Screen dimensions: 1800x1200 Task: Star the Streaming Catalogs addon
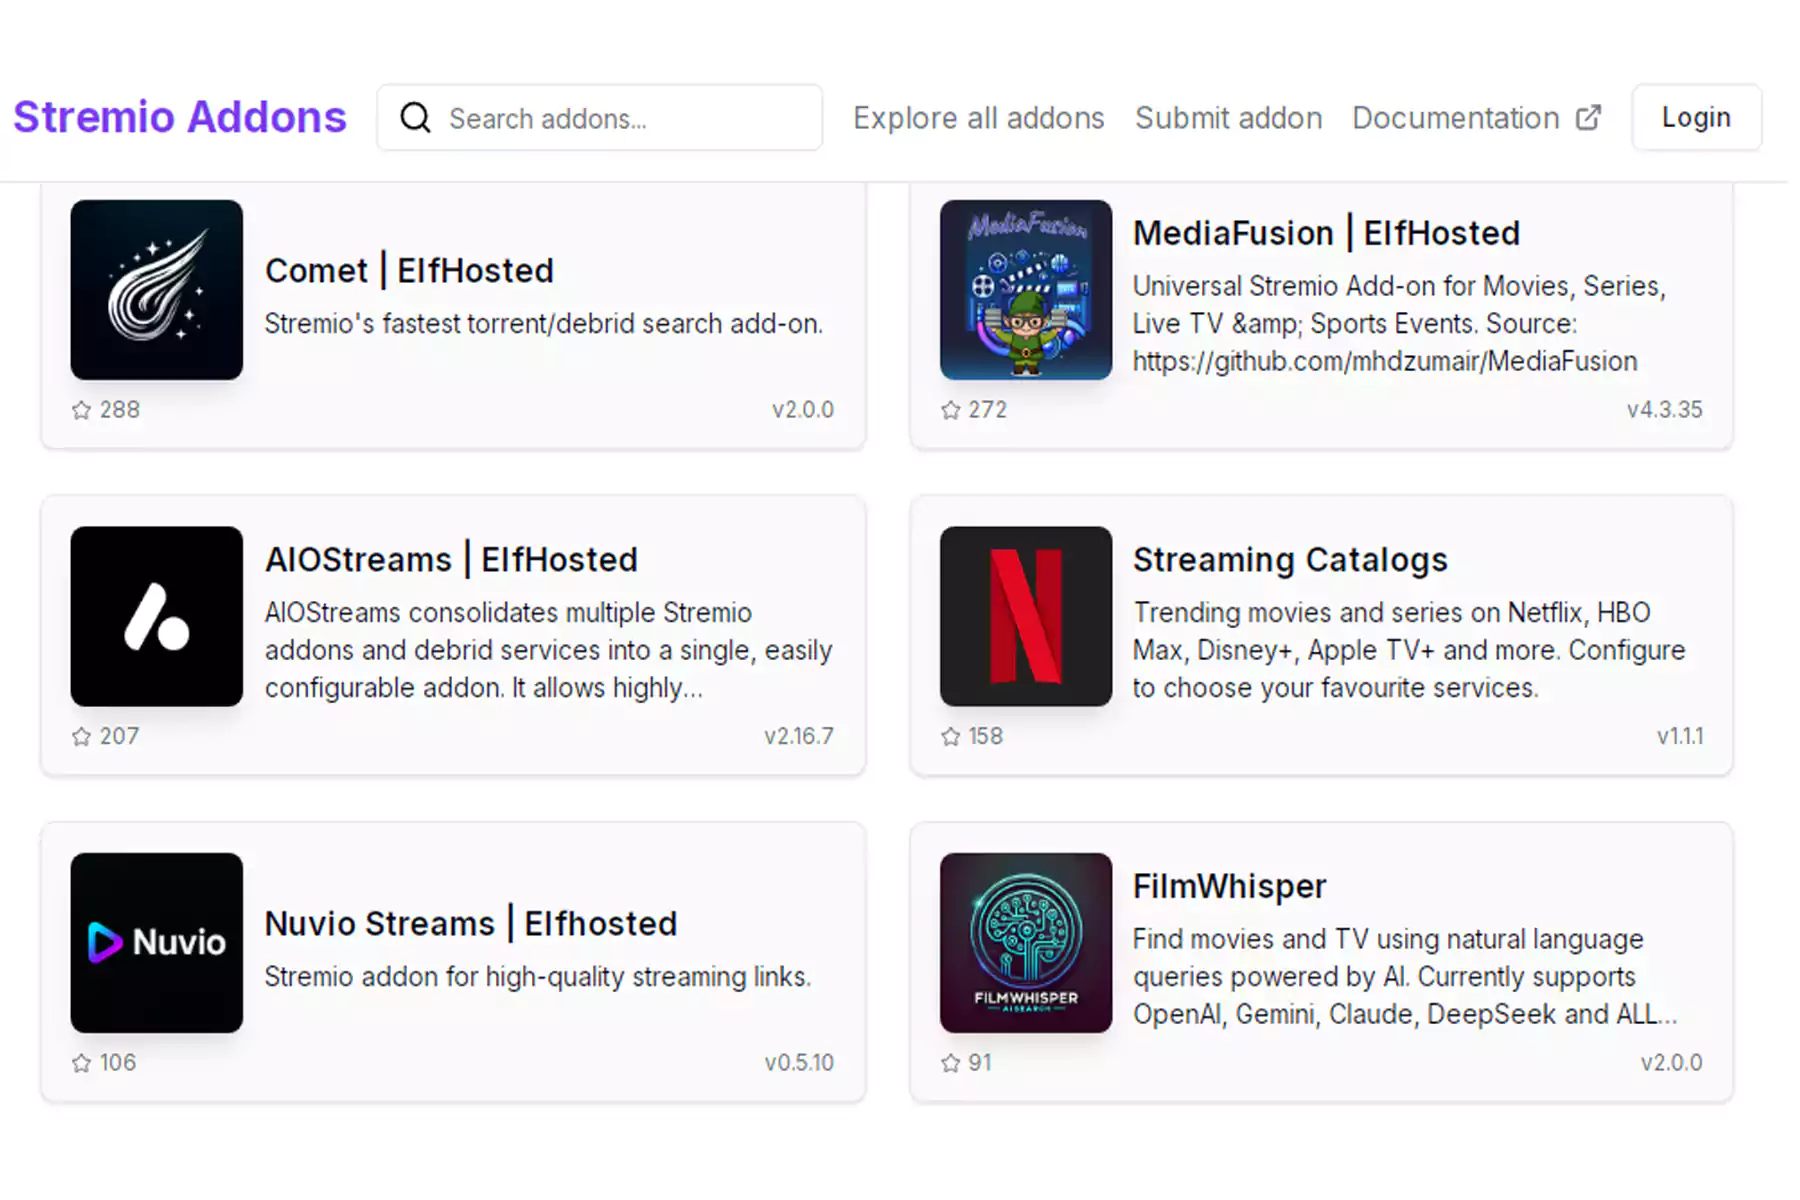[x=951, y=737]
